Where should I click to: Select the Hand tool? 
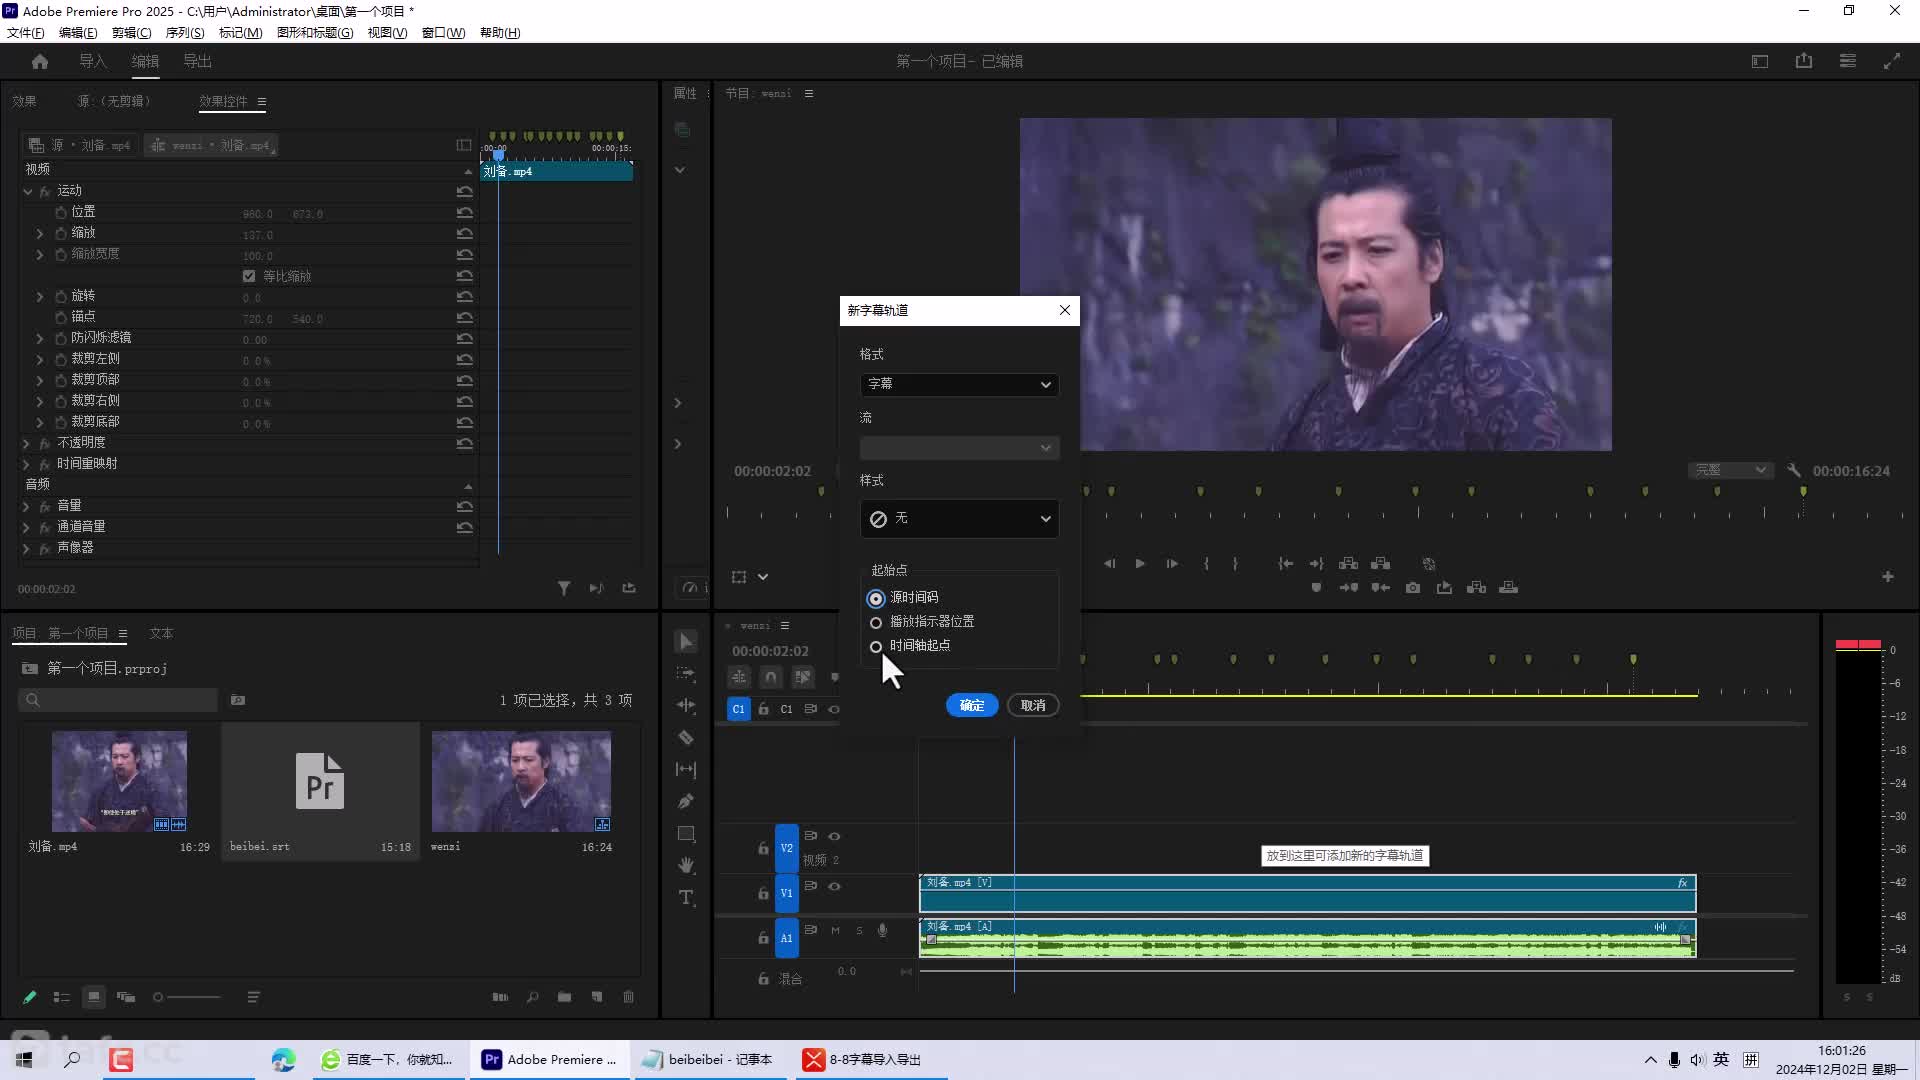tap(686, 865)
